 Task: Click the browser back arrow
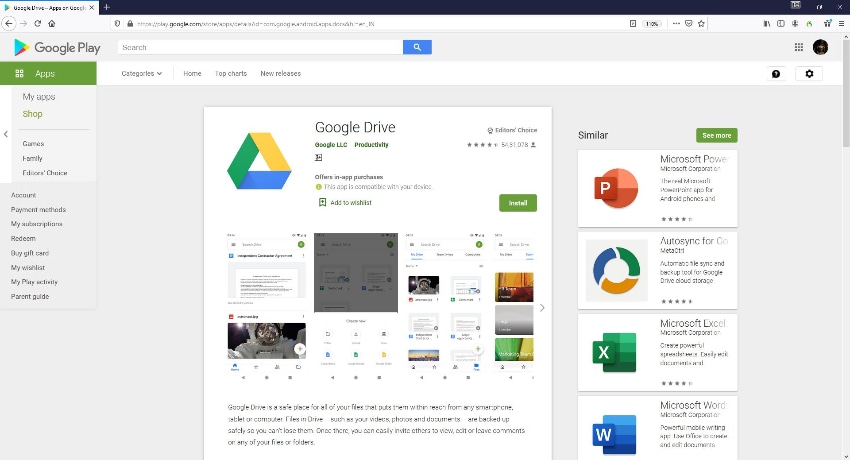click(9, 23)
